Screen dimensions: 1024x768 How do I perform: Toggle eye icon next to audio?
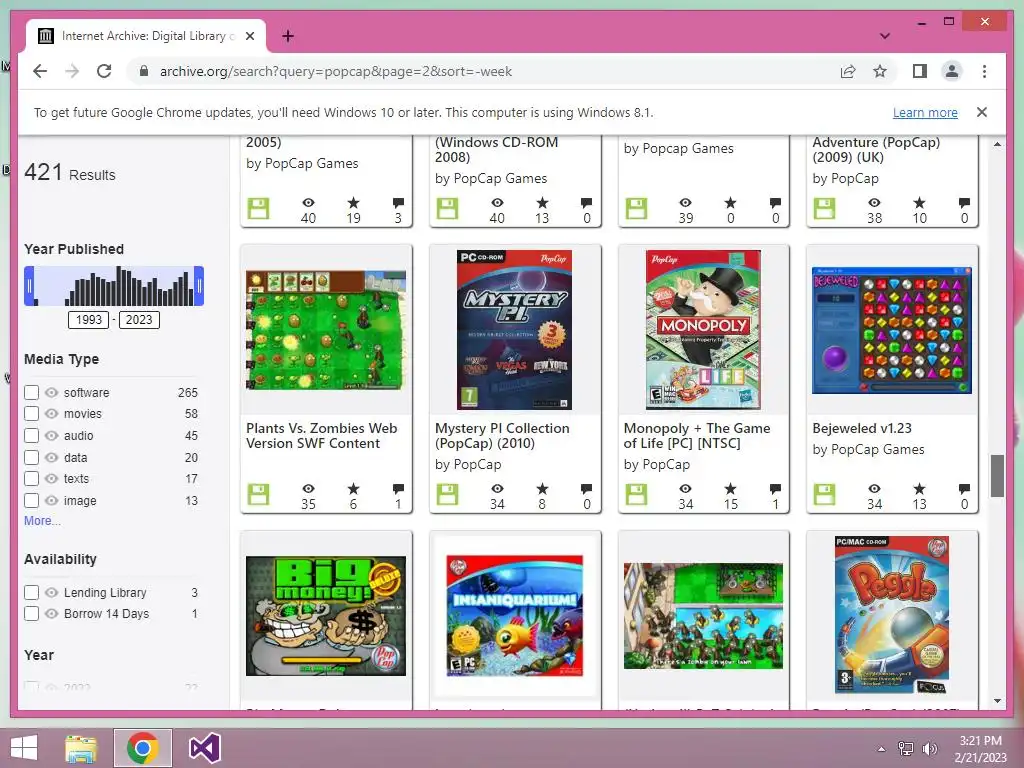point(52,436)
